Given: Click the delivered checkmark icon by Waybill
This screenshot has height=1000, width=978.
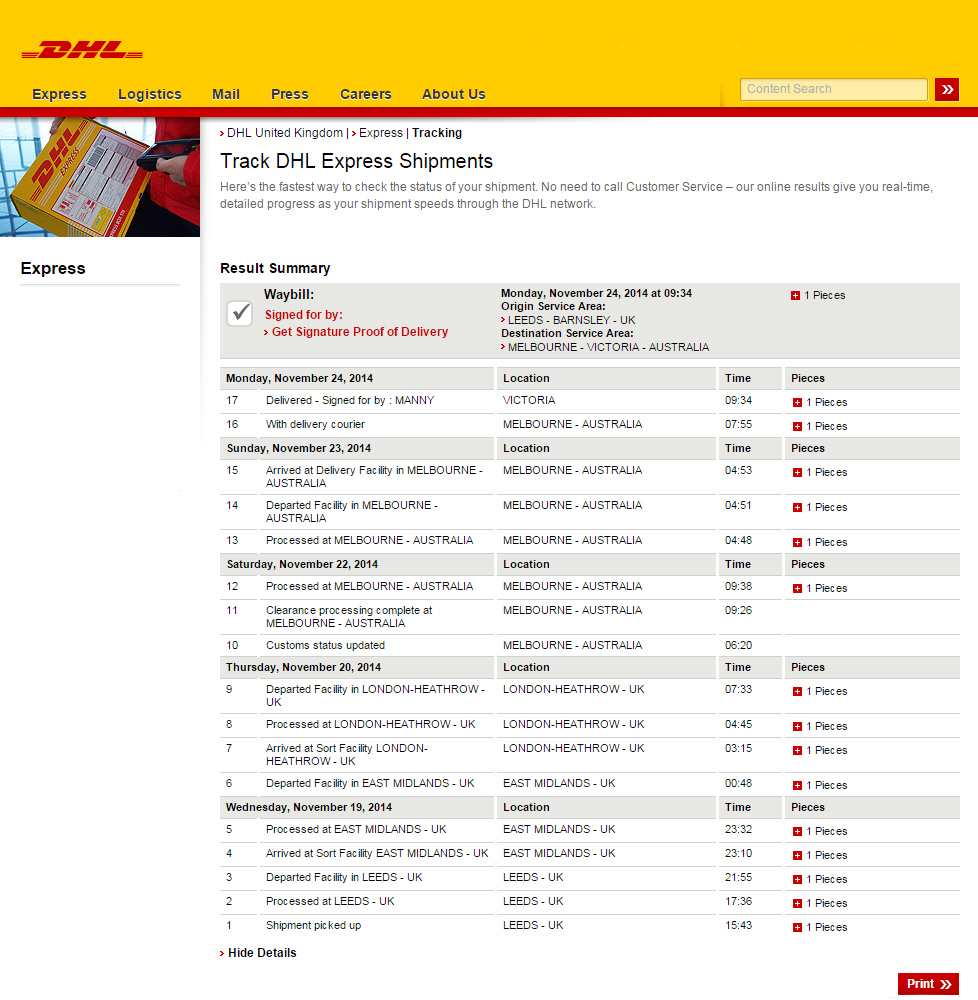Looking at the screenshot, I should point(240,314).
